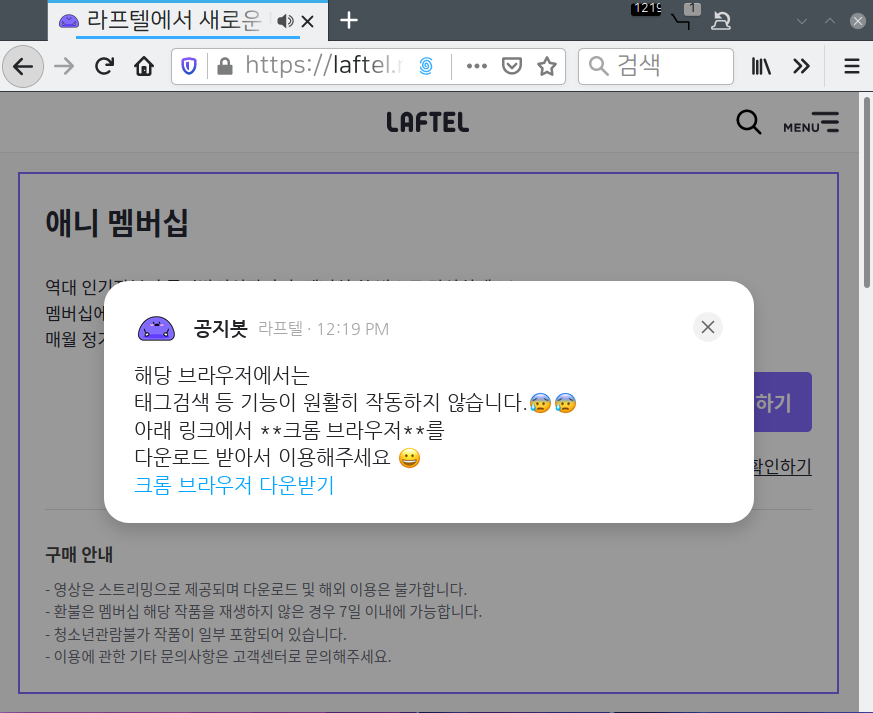This screenshot has height=713, width=873.
Task: Close the Laftel browser tab
Action: pos(307,22)
